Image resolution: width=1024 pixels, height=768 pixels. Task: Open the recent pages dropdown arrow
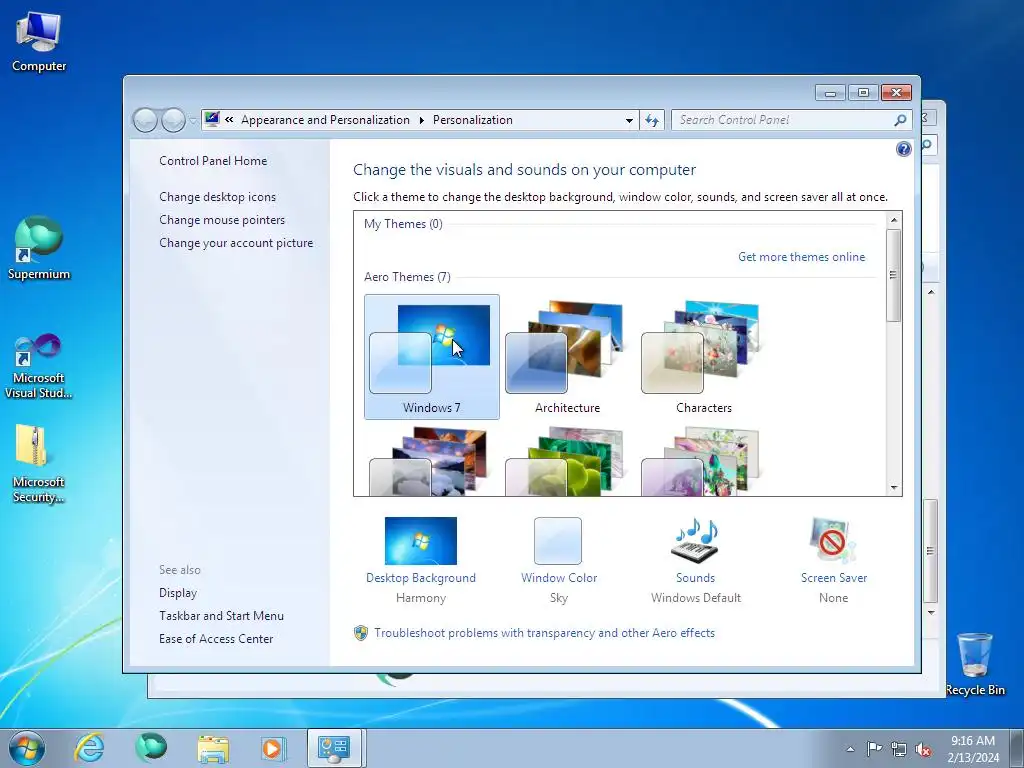click(193, 121)
